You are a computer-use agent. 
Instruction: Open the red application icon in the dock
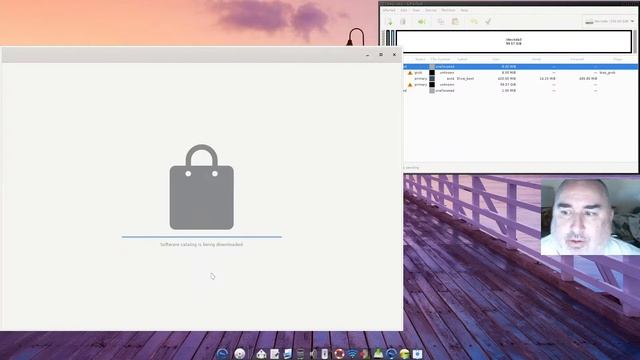(365, 354)
